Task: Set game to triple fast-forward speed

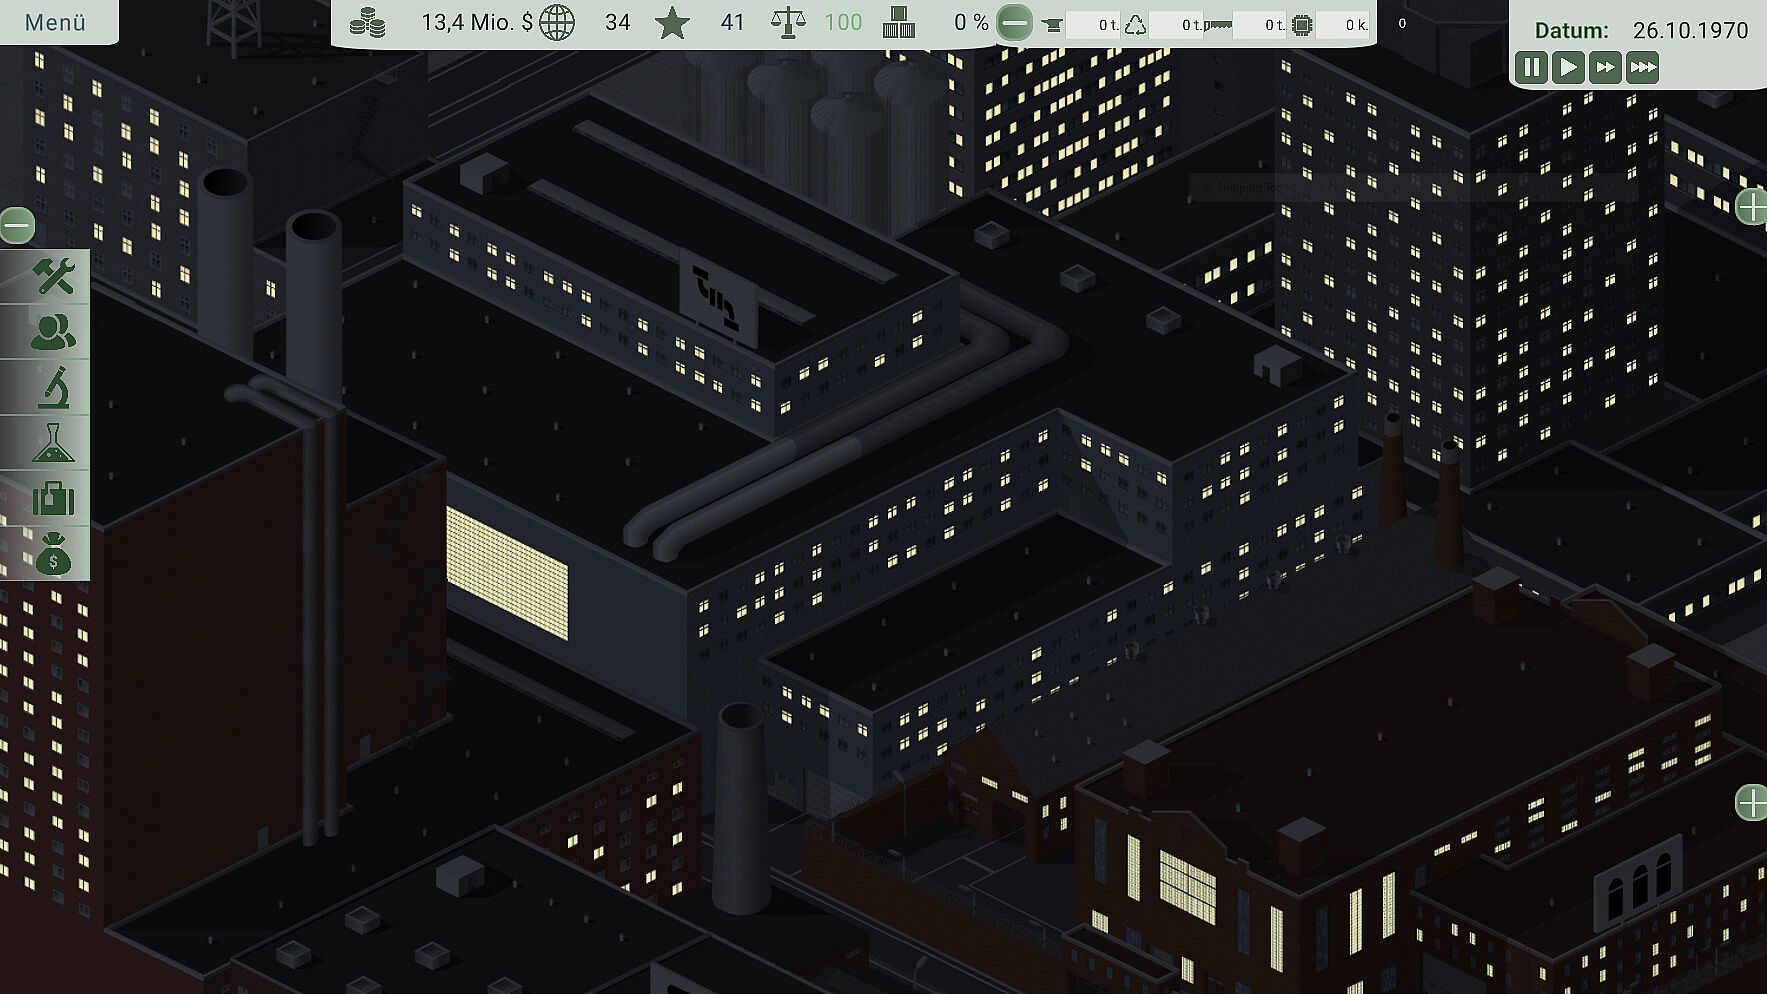Action: [1642, 67]
